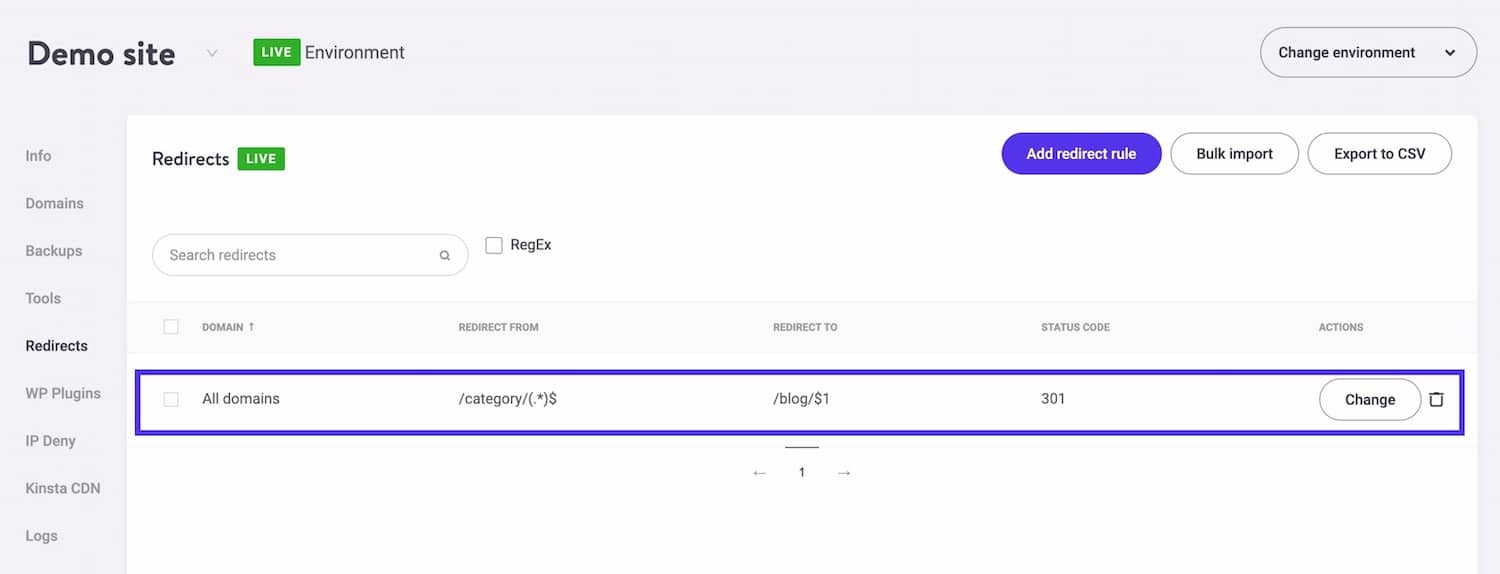Click the search magnifier icon
Viewport: 1500px width, 574px height.
(x=445, y=255)
